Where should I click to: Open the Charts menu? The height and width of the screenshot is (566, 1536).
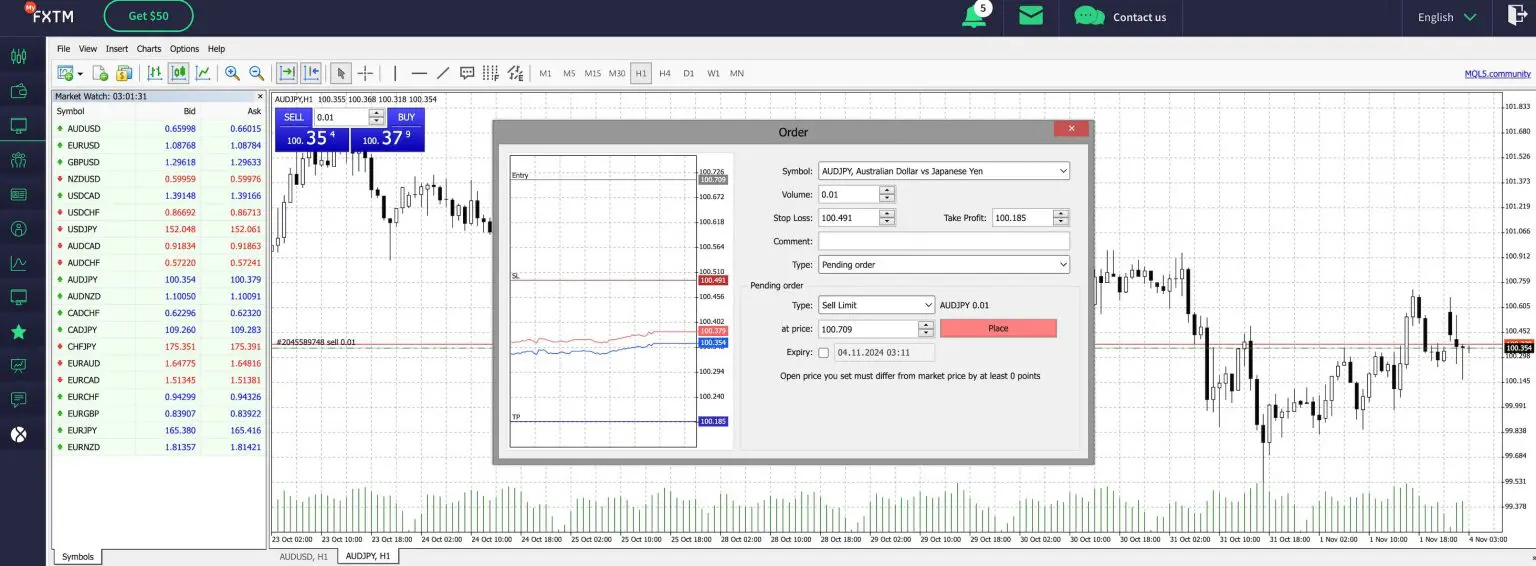coord(149,49)
